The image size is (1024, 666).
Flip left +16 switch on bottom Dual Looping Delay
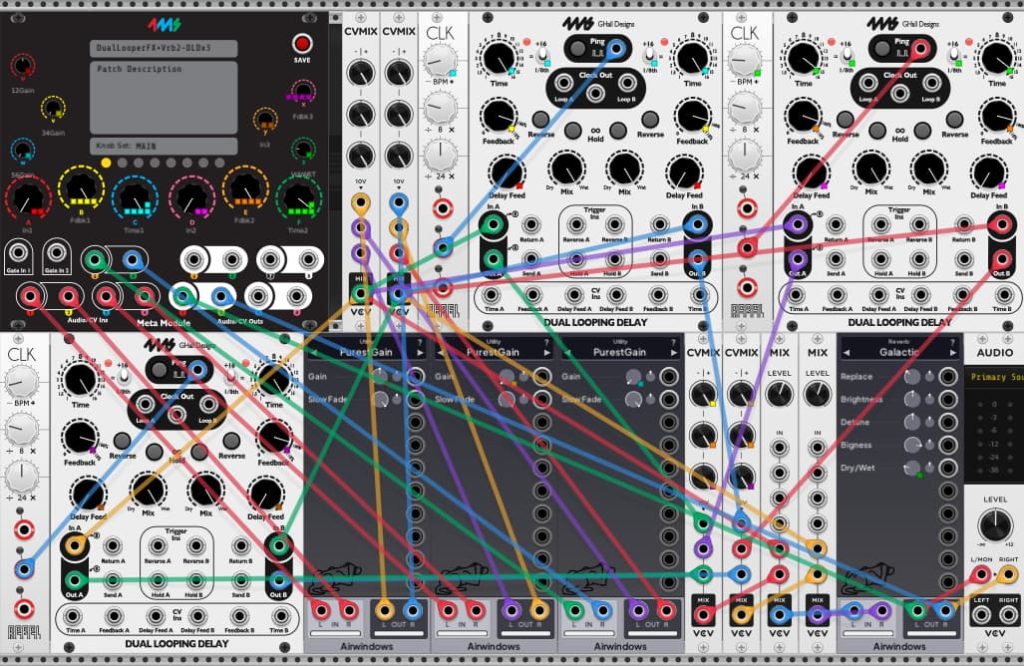pyautogui.click(x=123, y=377)
